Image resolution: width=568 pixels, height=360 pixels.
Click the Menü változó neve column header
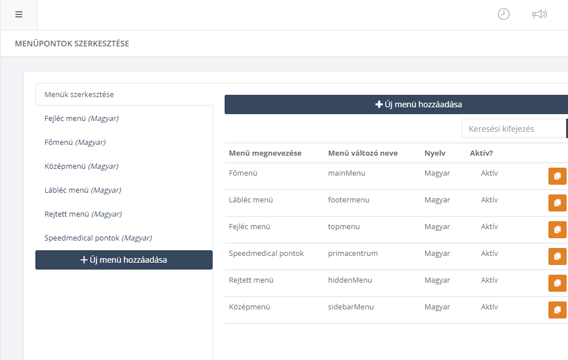[363, 153]
